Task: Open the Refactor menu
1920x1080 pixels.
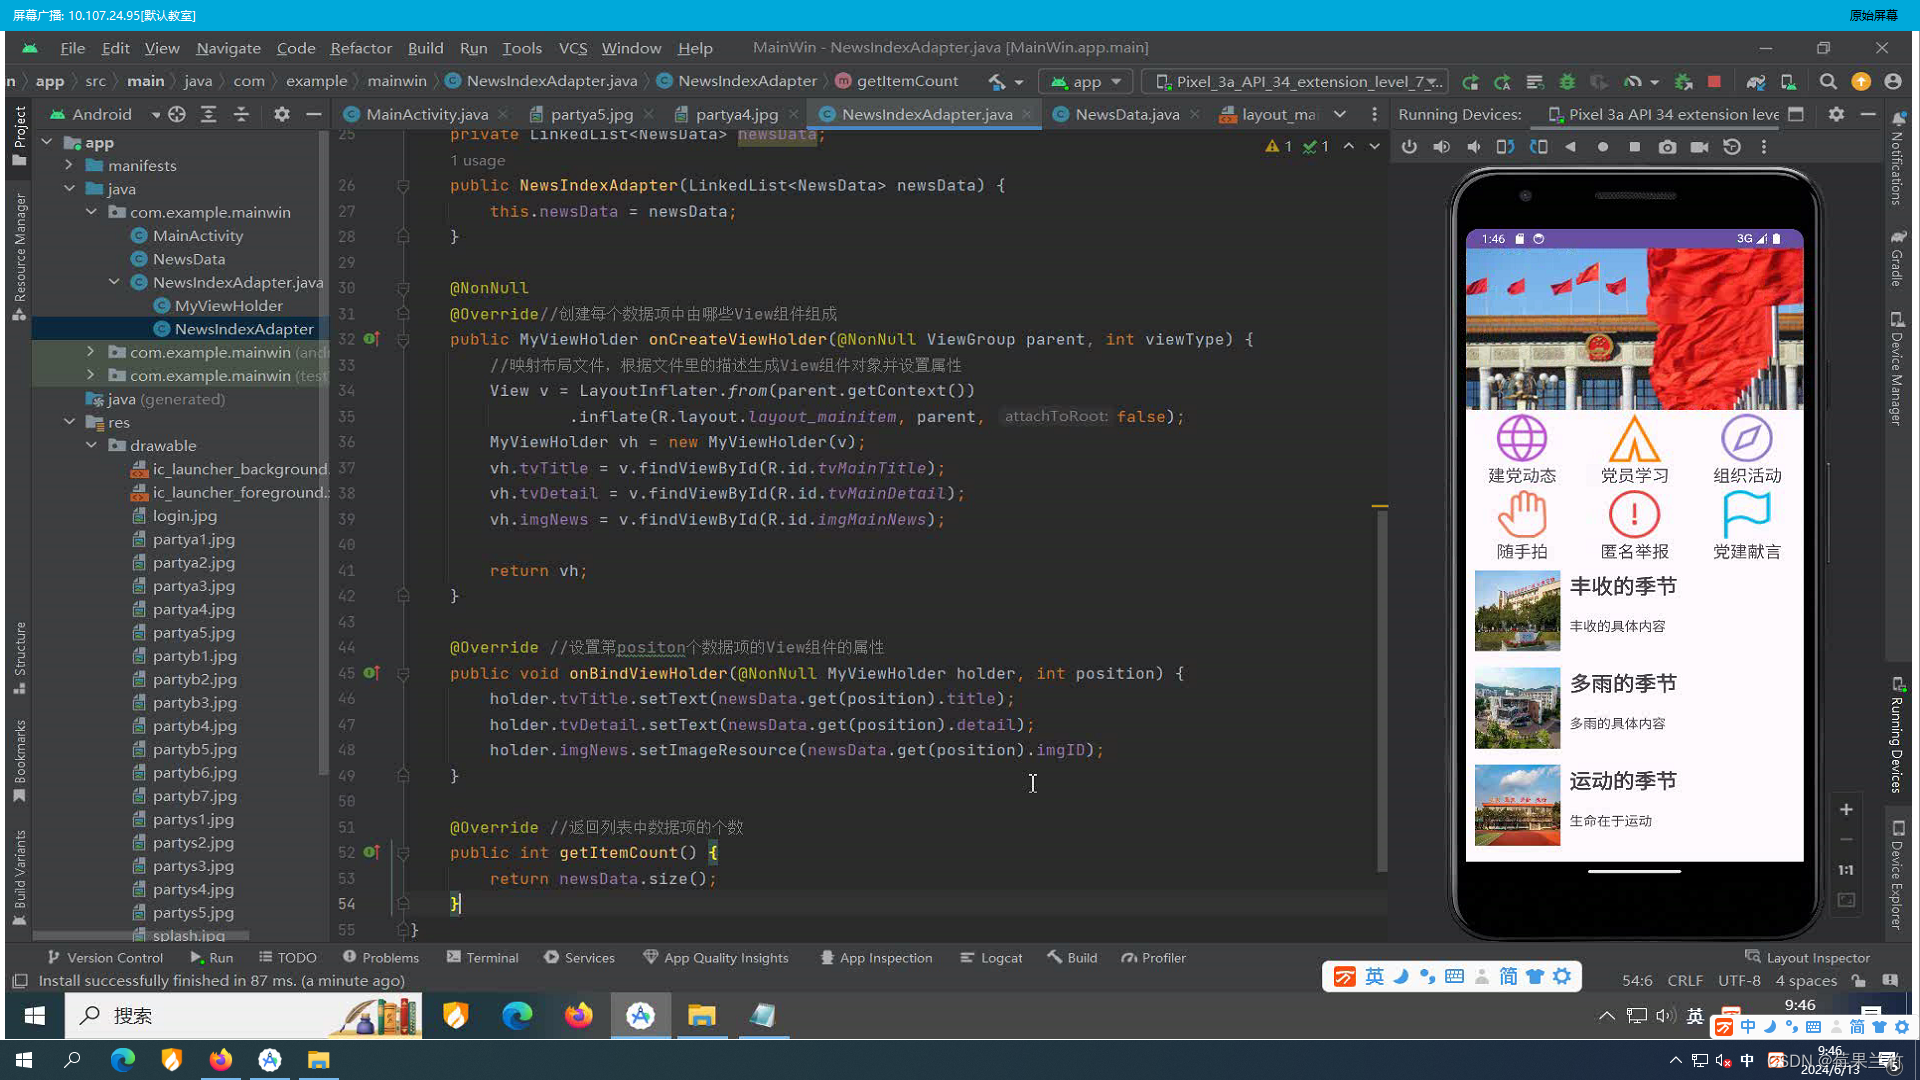Action: 360,47
